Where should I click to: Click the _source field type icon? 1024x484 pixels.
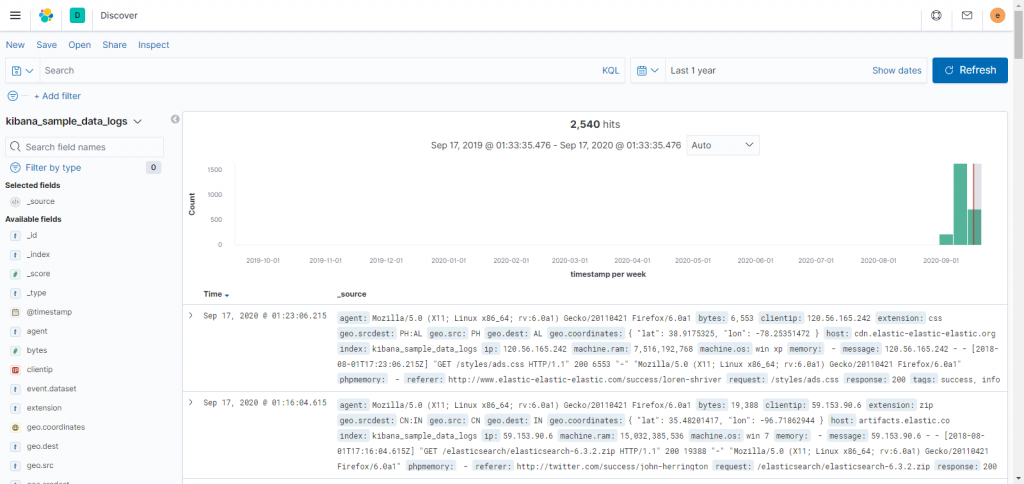(15, 202)
